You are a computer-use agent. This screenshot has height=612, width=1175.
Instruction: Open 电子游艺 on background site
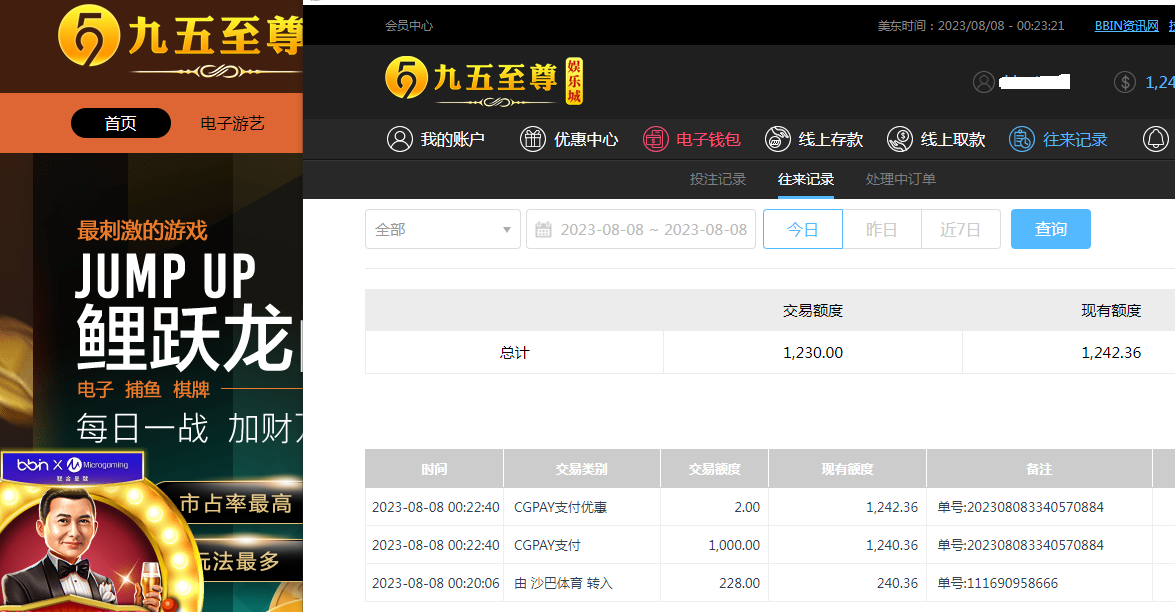coord(232,123)
